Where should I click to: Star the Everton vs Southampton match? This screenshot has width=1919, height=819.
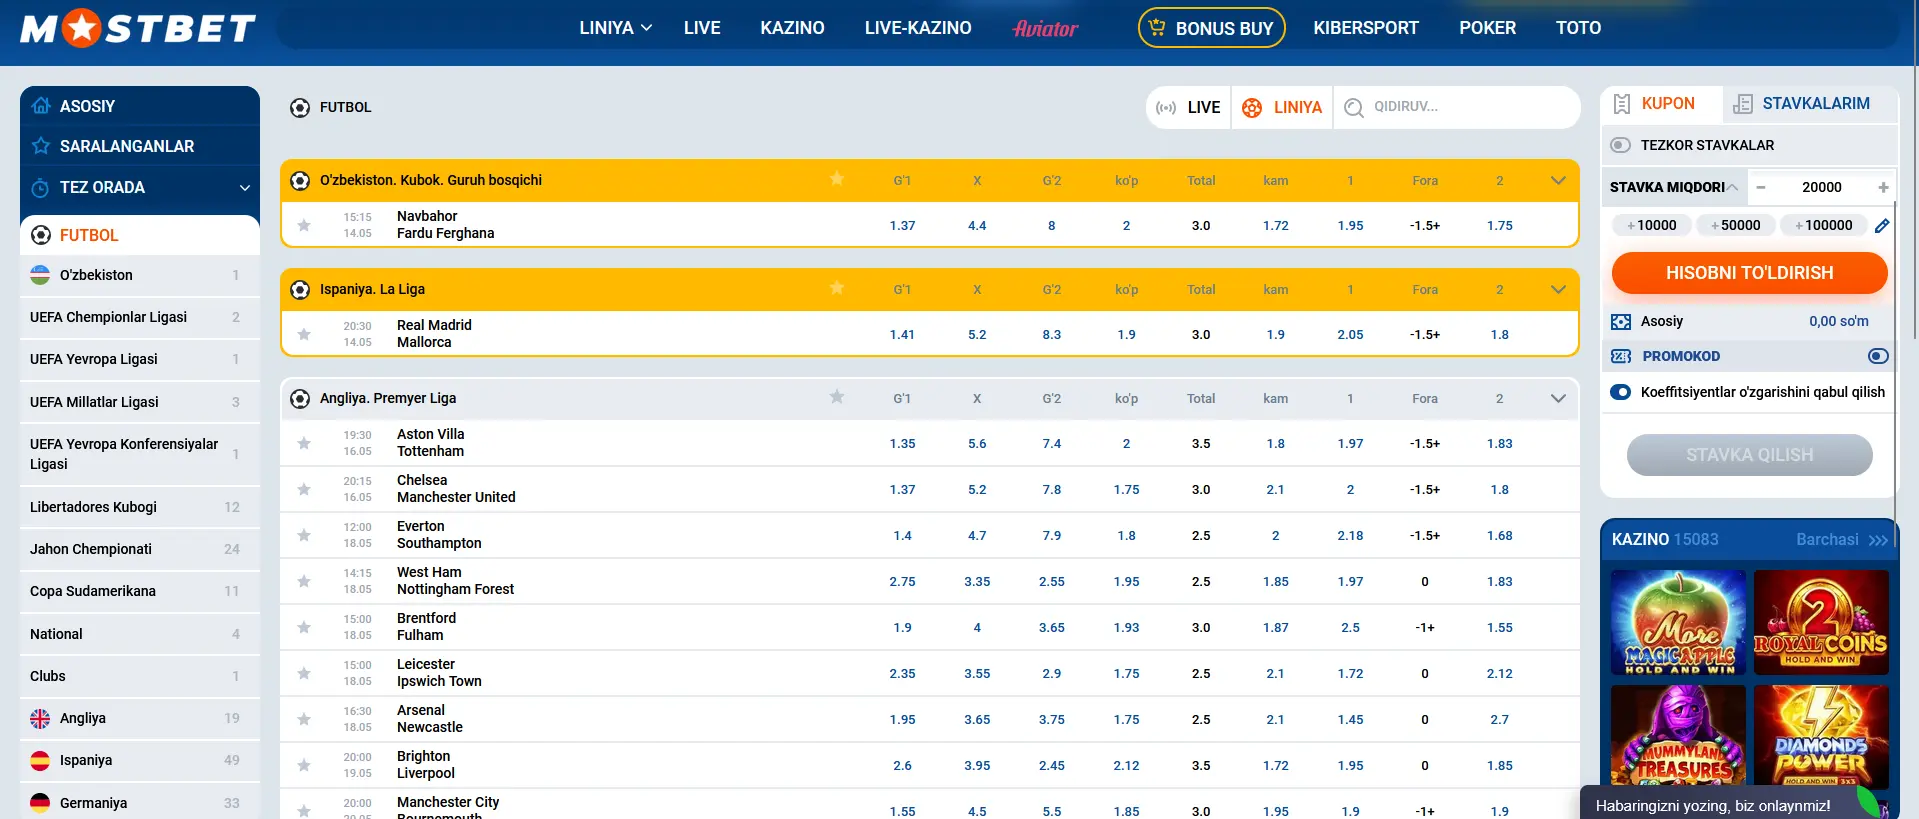pos(304,535)
